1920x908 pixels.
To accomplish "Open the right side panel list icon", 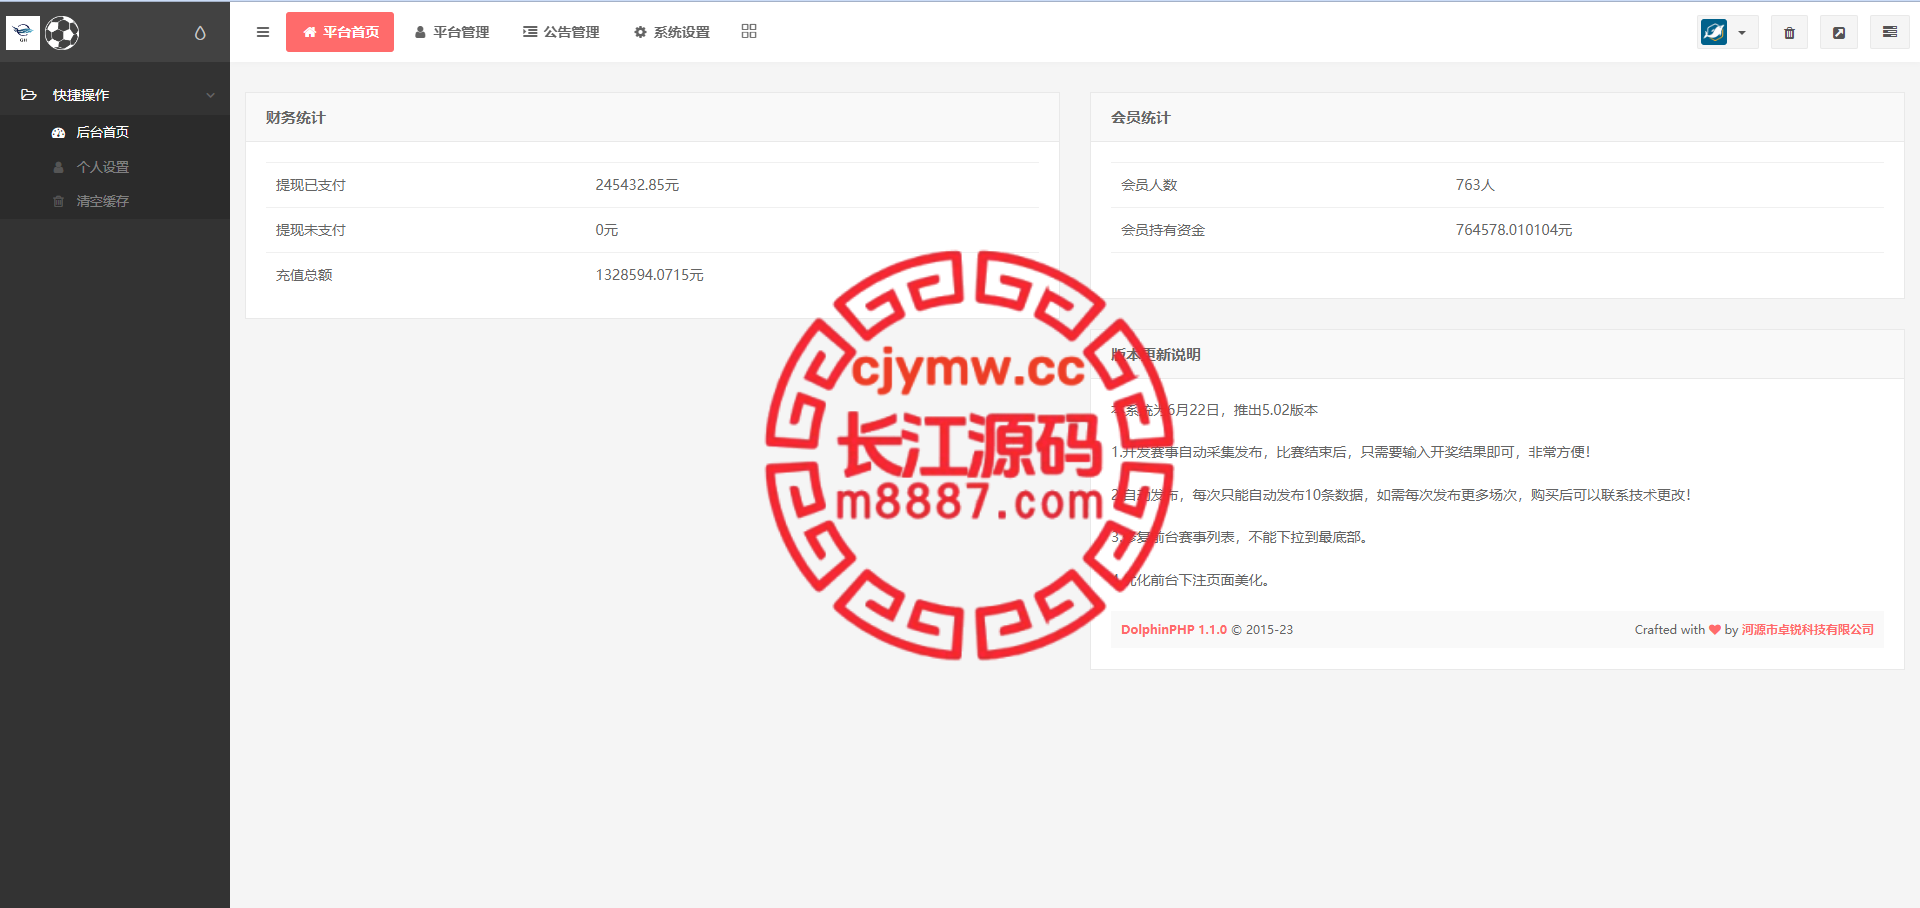I will click(1890, 32).
